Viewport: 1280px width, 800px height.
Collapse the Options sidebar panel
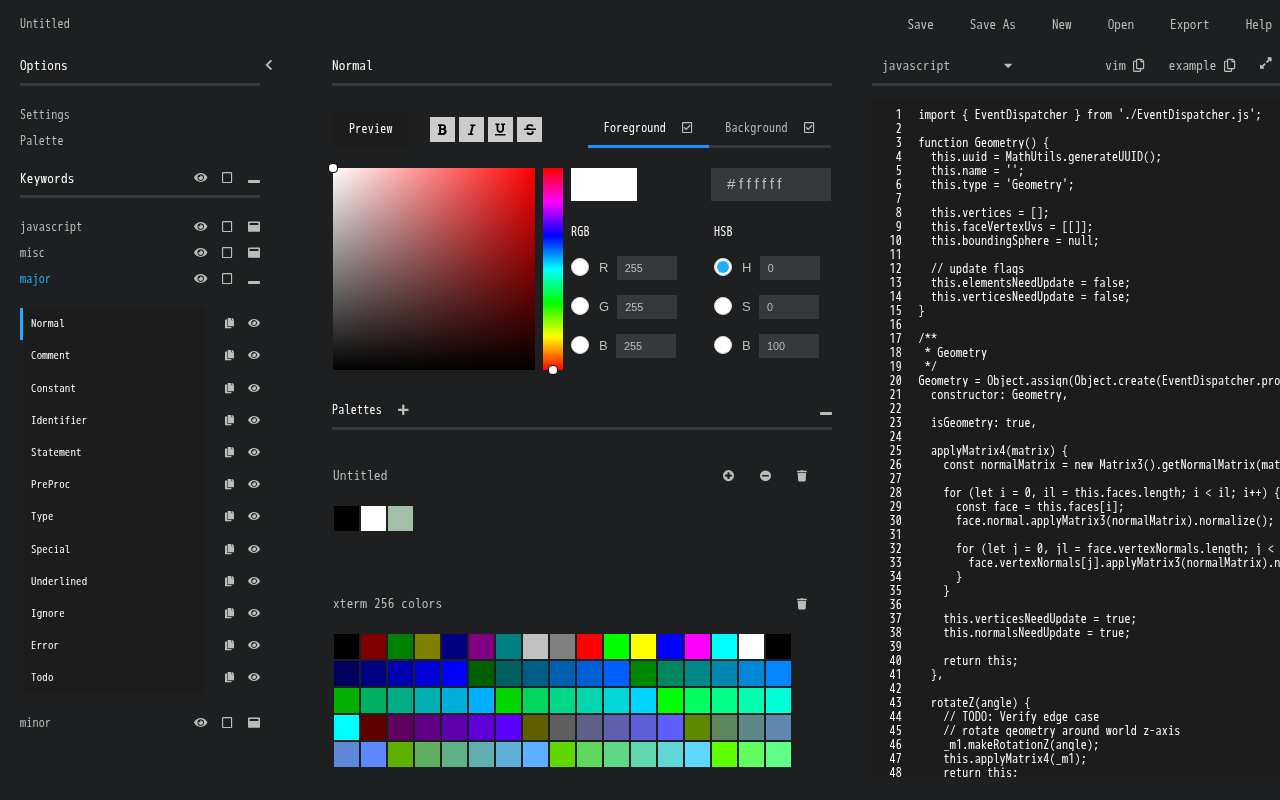(268, 65)
